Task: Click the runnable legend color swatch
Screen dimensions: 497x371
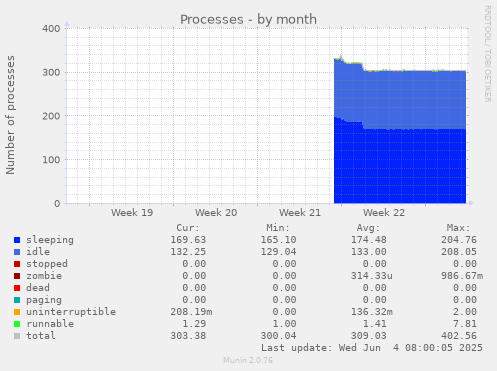Action: (17, 324)
